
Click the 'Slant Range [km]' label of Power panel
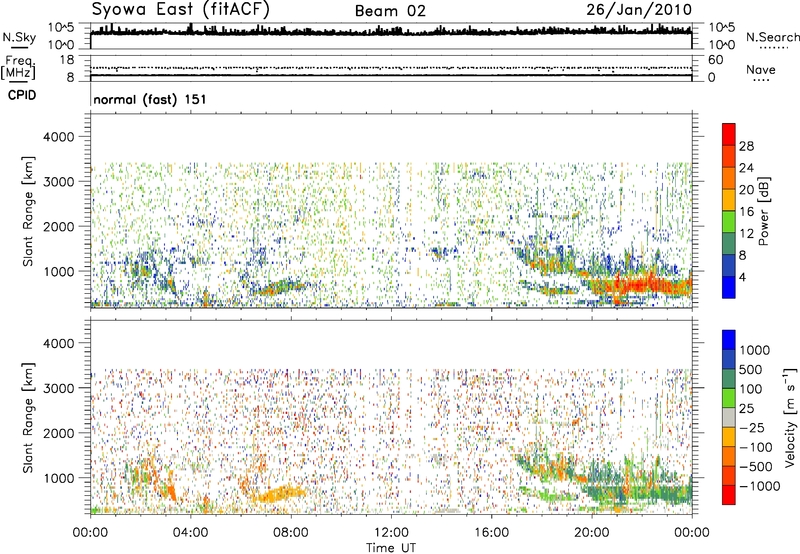click(x=28, y=211)
